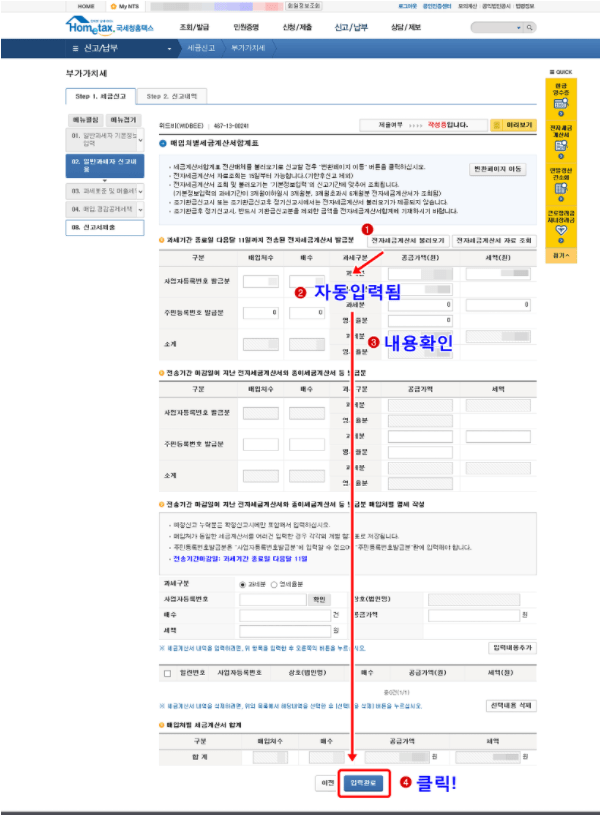This screenshot has width=600, height=815.
Task: Click the 입력완료 button
Action: point(363,783)
